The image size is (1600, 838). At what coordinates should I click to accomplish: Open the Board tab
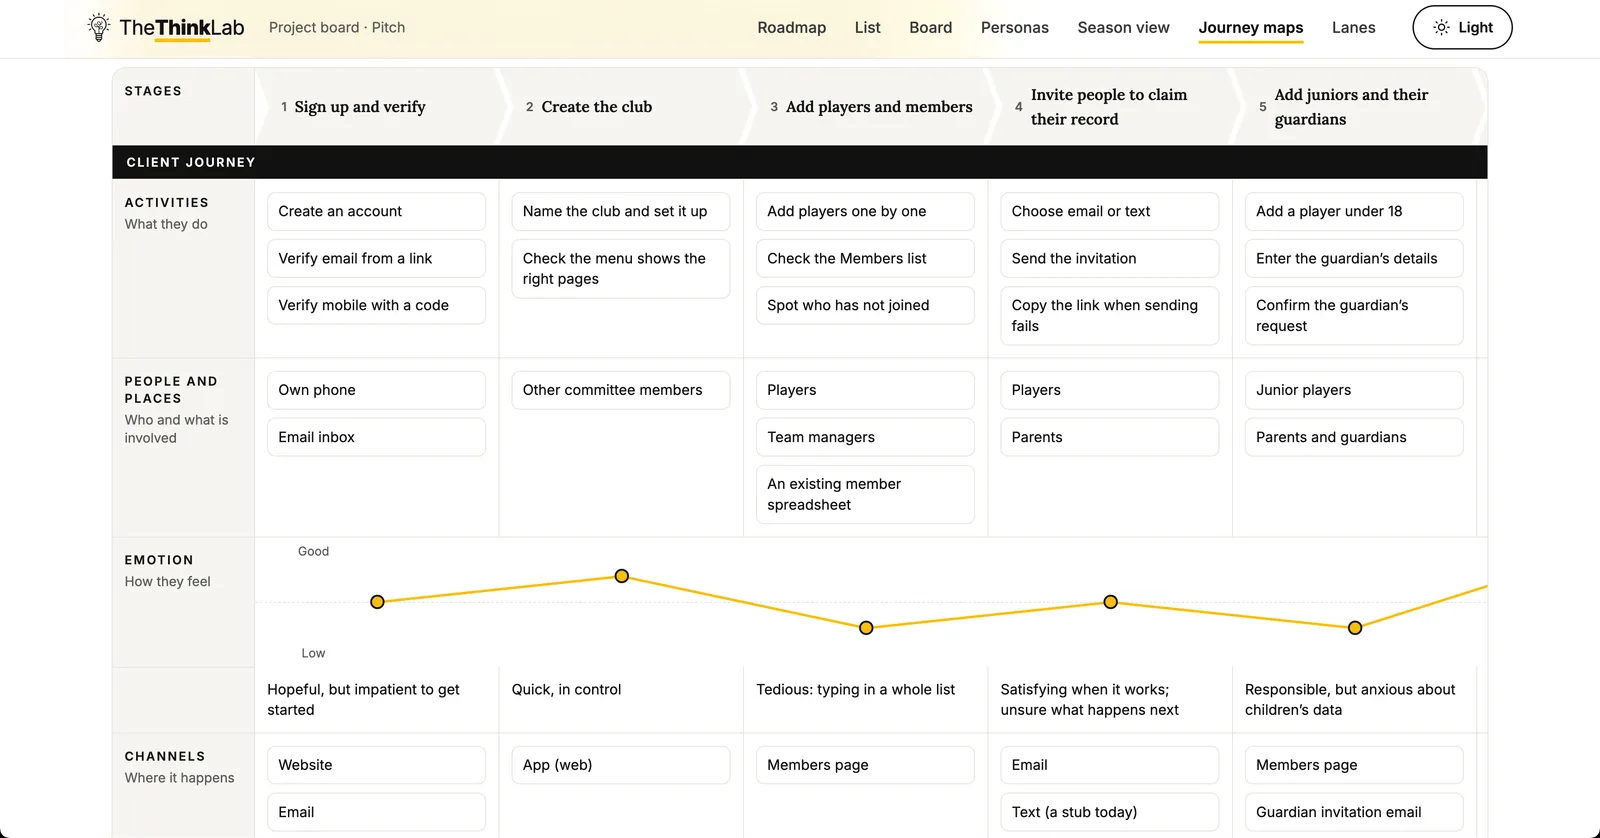click(x=930, y=27)
